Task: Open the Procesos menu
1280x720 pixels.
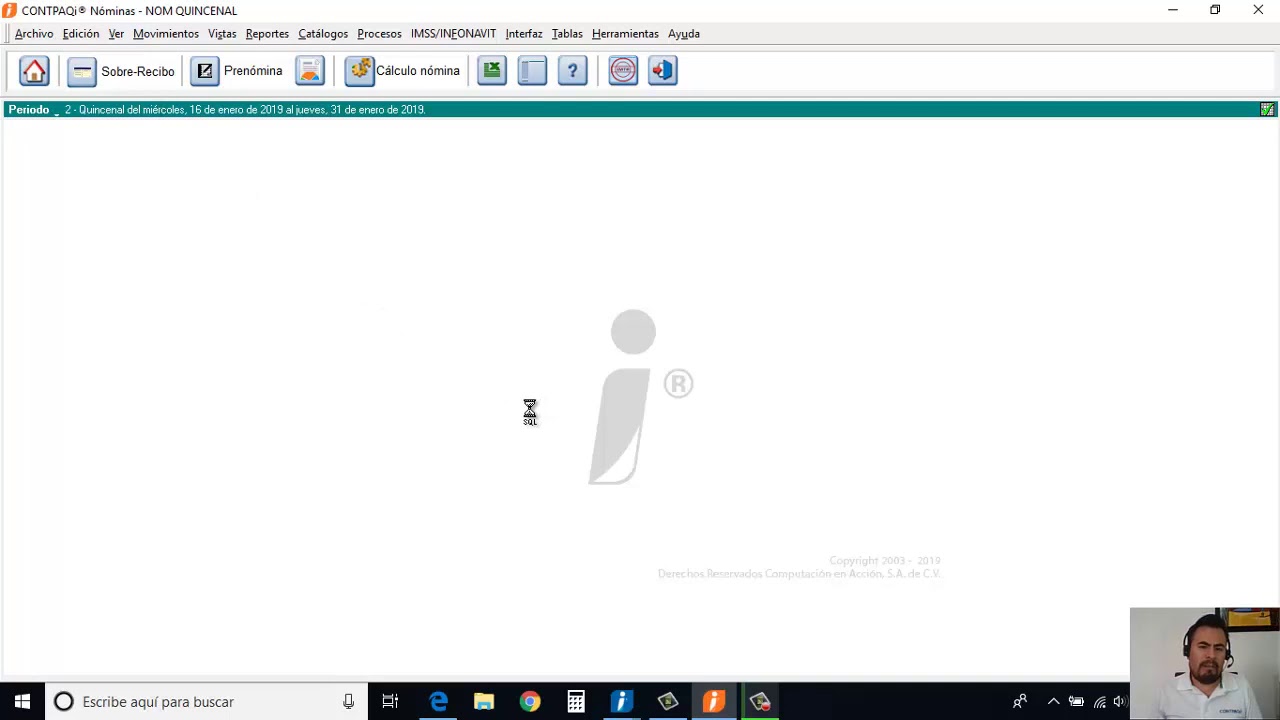Action: [379, 33]
